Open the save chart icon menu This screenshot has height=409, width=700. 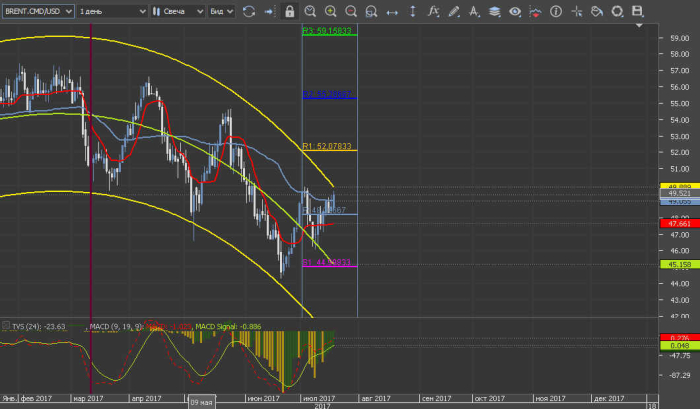(638, 11)
